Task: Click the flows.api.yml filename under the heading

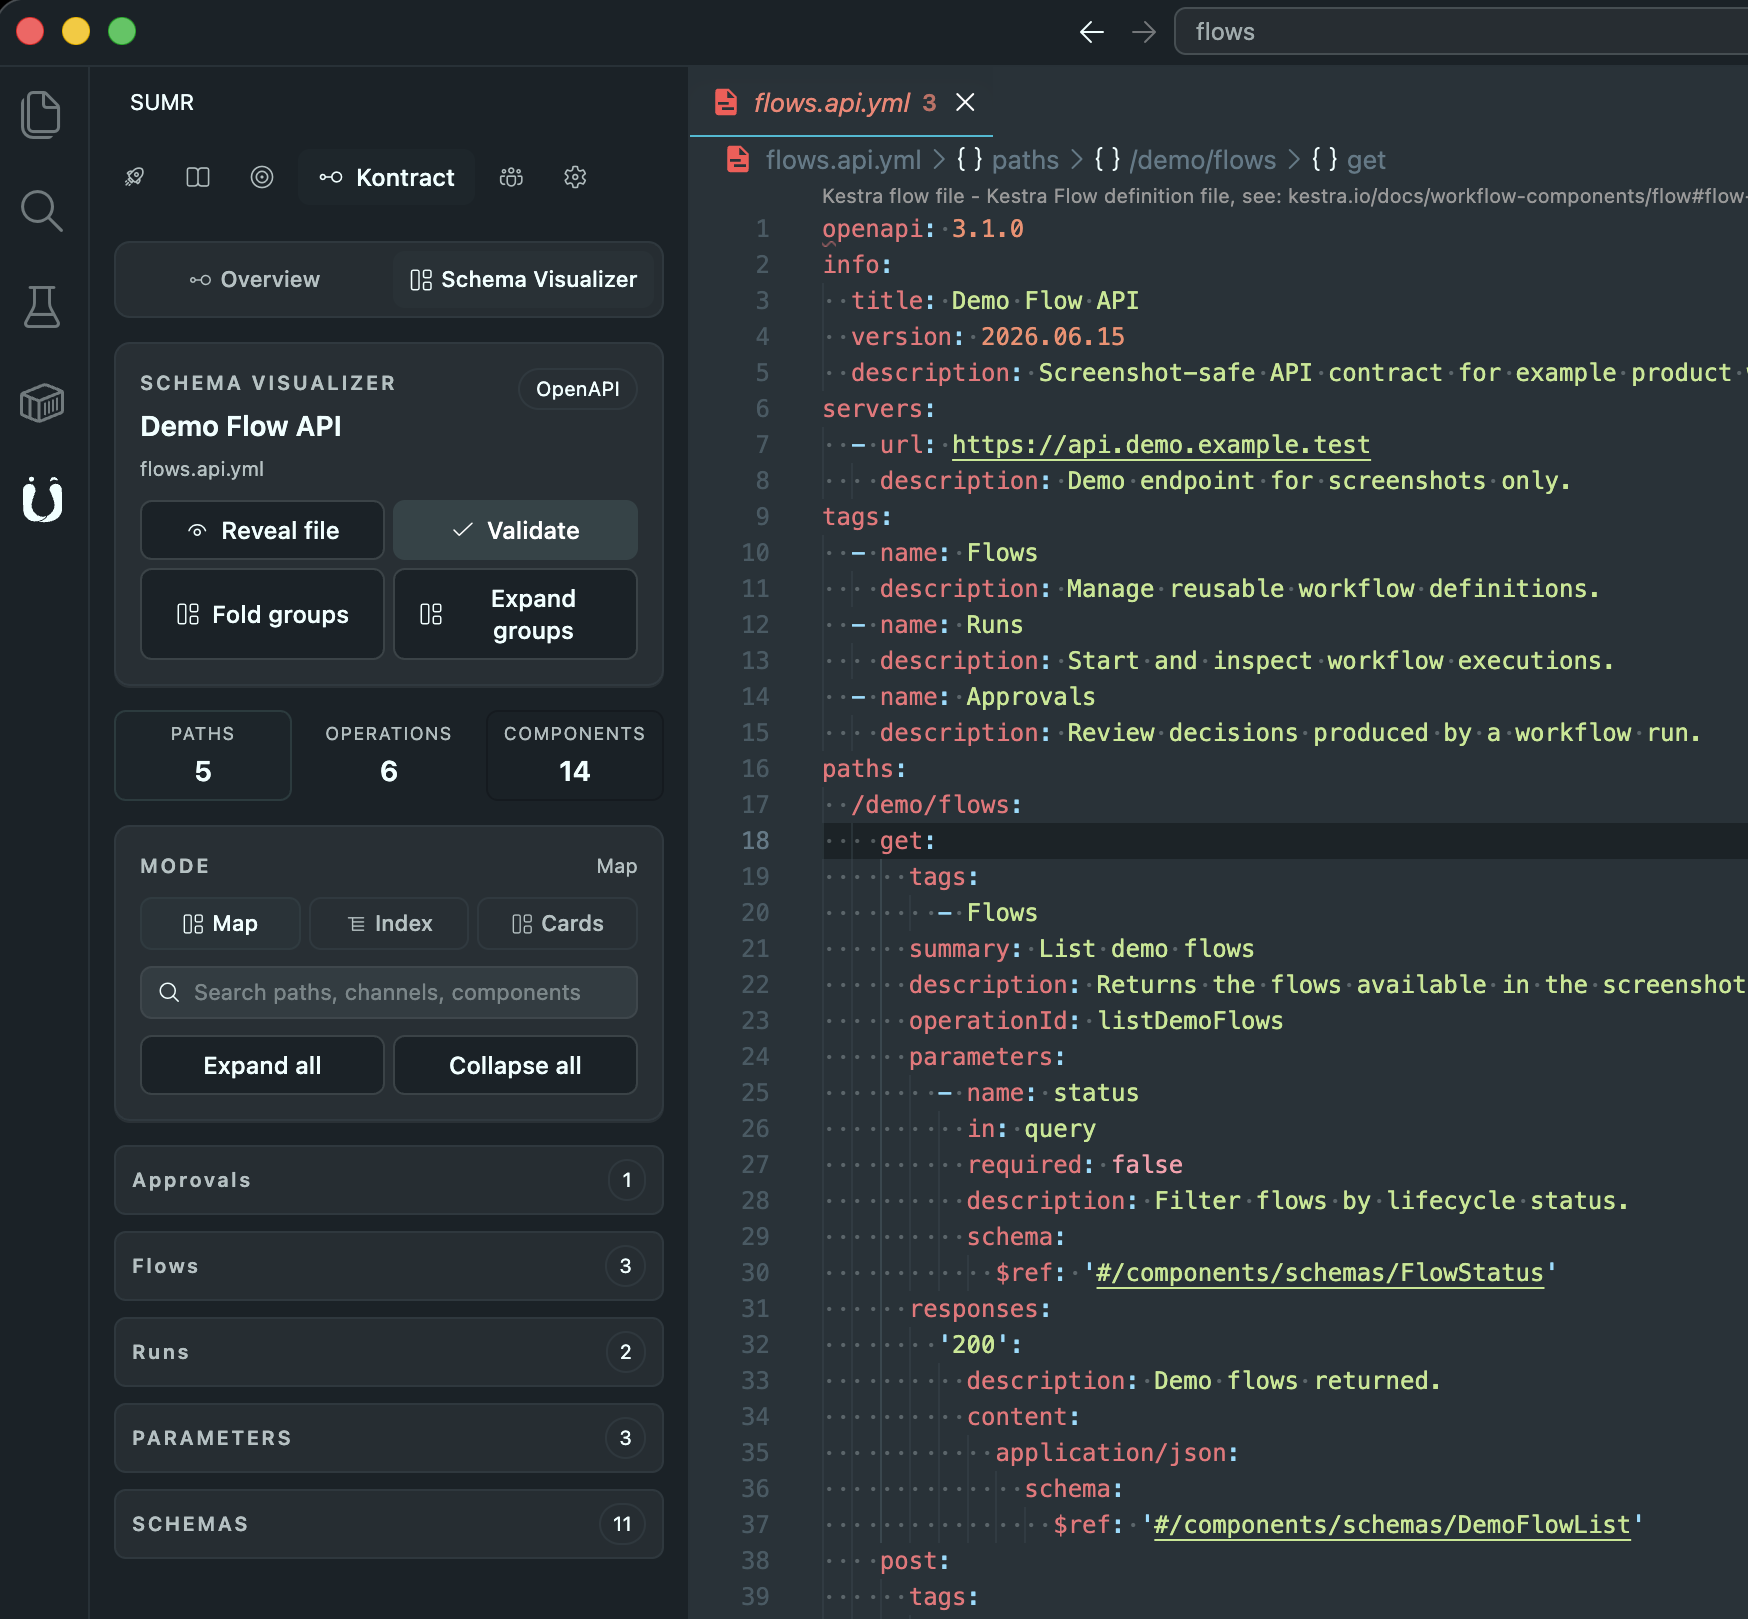Action: 202,469
